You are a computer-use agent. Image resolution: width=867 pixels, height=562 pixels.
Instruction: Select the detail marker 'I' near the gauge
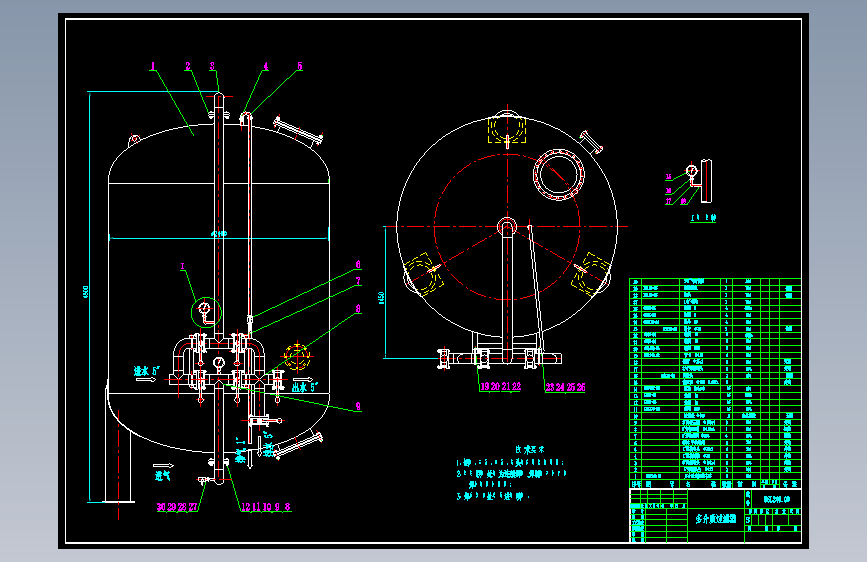[182, 267]
